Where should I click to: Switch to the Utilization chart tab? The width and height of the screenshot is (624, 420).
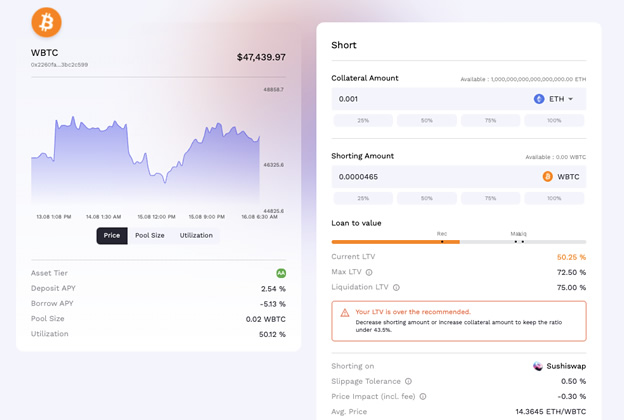(196, 235)
